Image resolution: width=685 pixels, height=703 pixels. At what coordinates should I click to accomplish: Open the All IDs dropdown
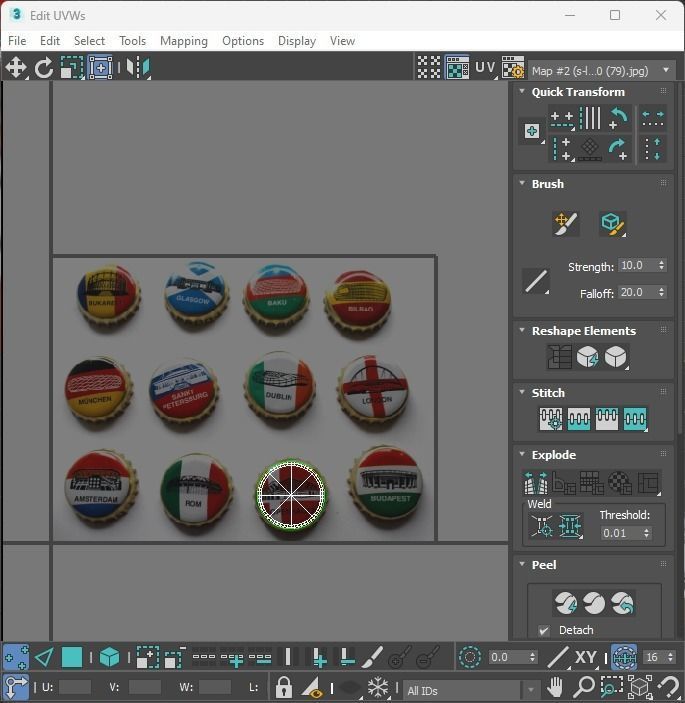pos(471,690)
